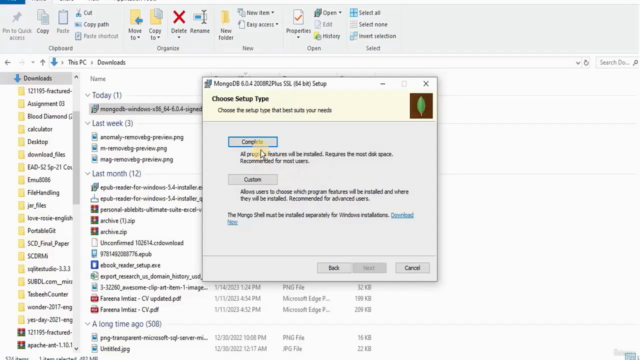This screenshot has height=360, width=640.
Task: Click Select none in the ribbon
Action: (x=369, y=24)
